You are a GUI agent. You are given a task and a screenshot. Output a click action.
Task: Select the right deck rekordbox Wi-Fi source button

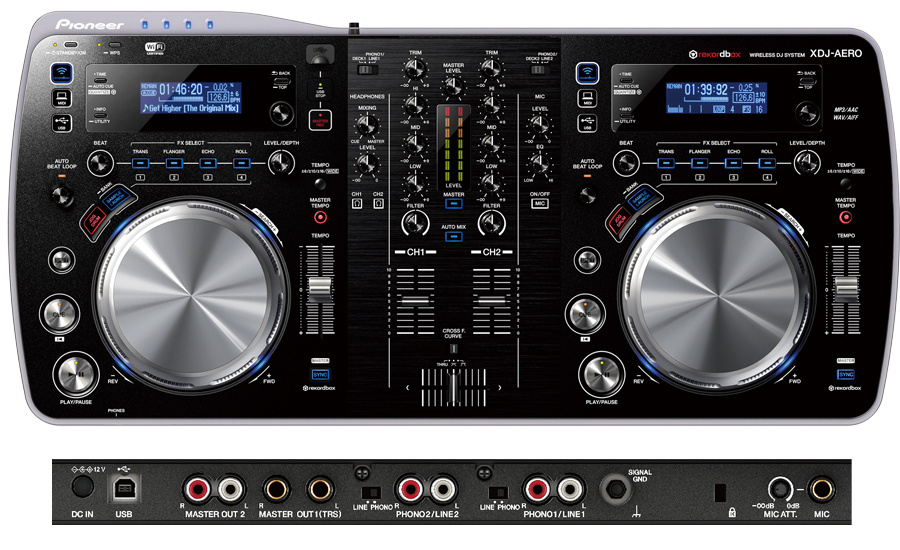click(587, 73)
